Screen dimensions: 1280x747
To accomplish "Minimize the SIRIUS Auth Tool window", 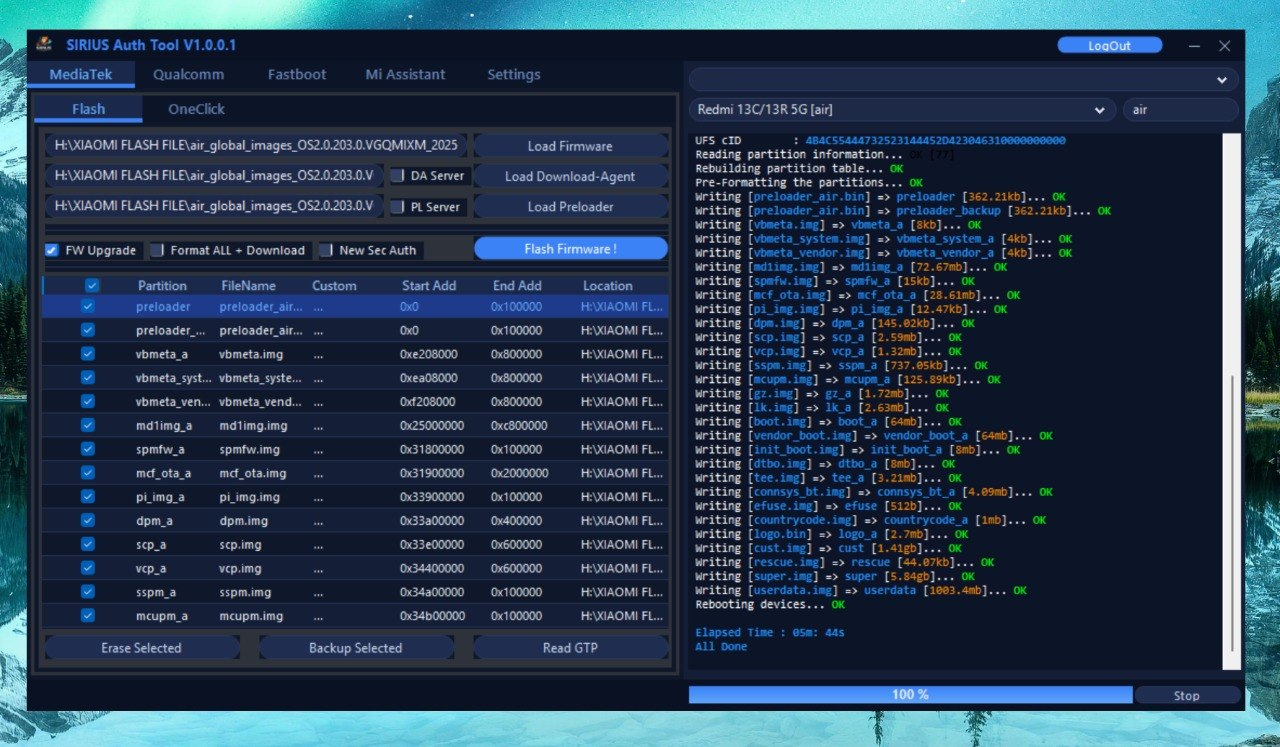I will (1195, 46).
